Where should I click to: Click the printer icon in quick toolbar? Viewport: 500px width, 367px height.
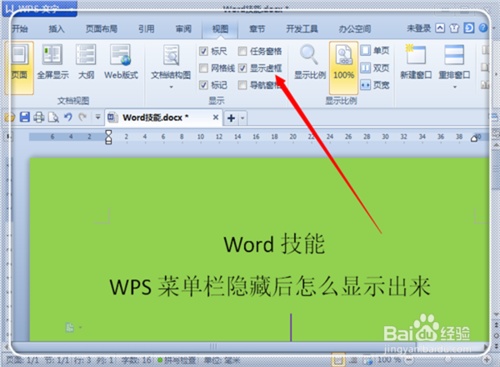(x=39, y=117)
